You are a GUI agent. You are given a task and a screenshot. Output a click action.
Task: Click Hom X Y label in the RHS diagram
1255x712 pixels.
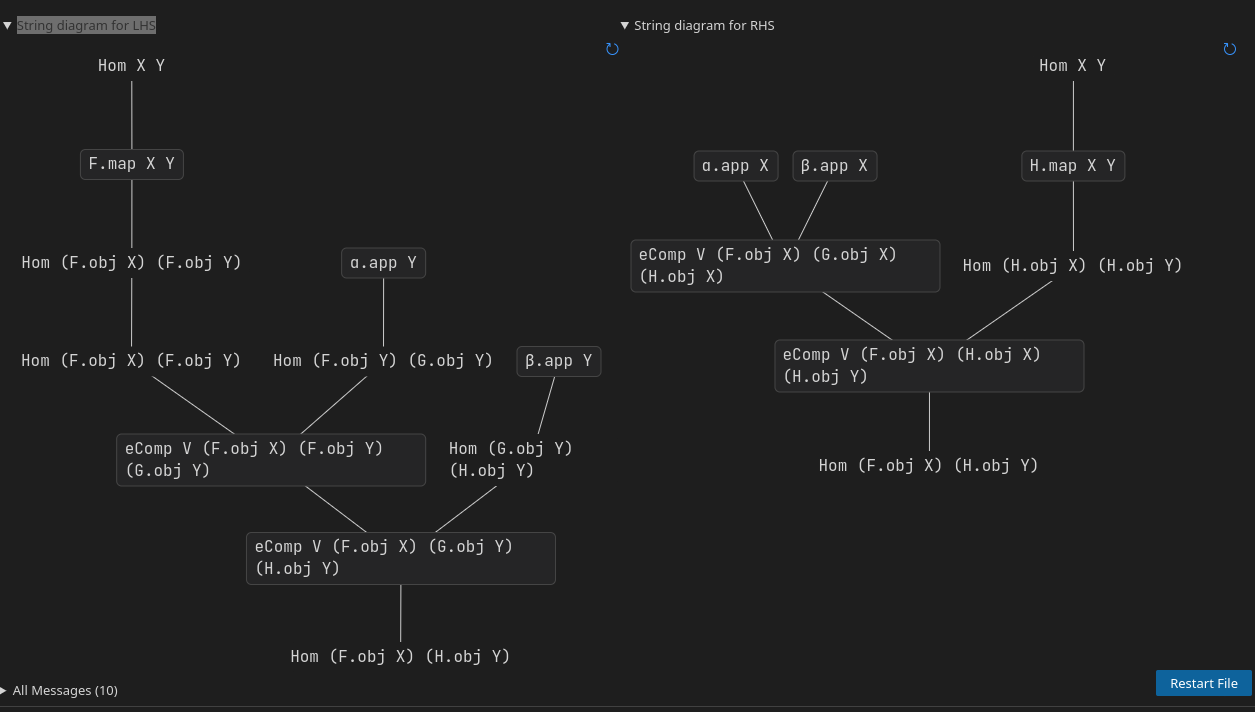pyautogui.click(x=1073, y=66)
